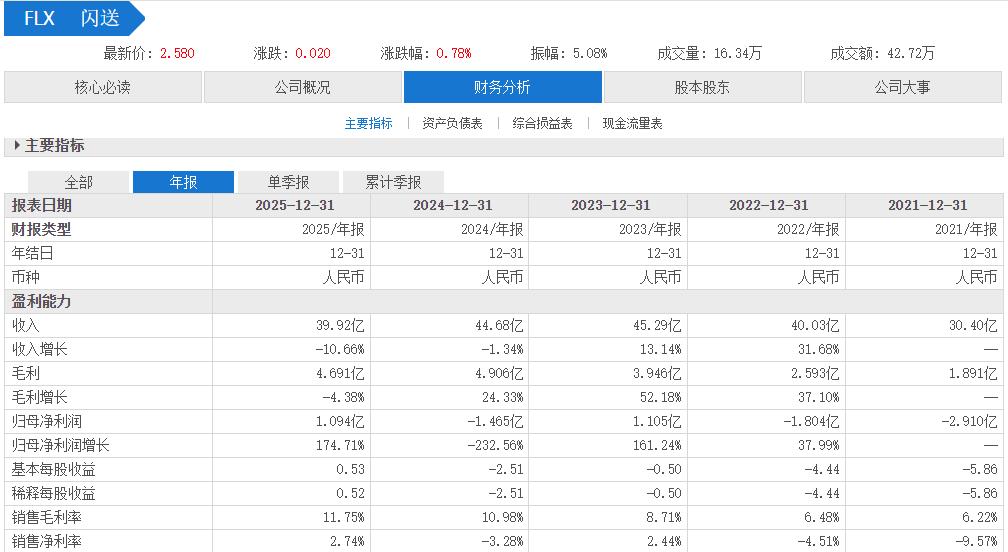Click the 归母净利润 row label
The height and width of the screenshot is (552, 1008).
point(46,421)
